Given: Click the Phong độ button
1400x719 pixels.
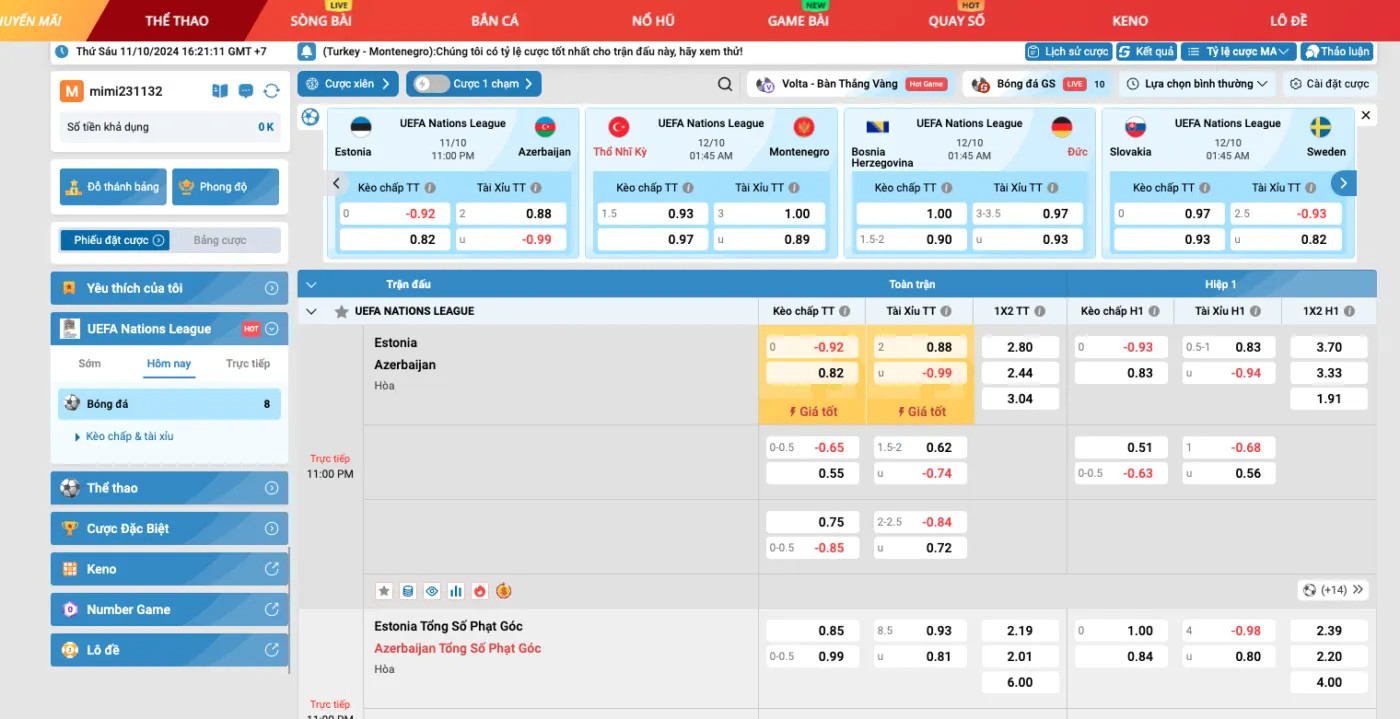Looking at the screenshot, I should tap(225, 187).
